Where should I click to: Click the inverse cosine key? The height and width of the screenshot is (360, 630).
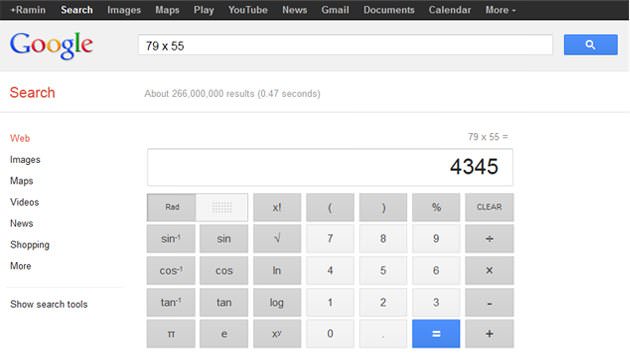(171, 270)
